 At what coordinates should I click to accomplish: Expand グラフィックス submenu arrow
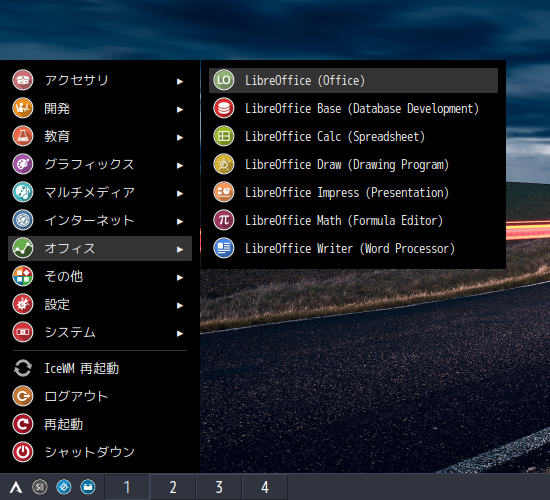point(180,165)
